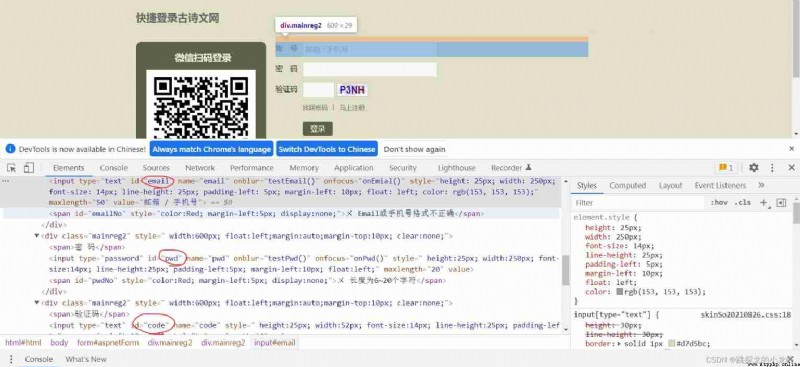Collapse the mainreg2 div above the 验证码 span
Image resolution: width=800 pixels, height=367 pixels.
pyautogui.click(x=37, y=303)
